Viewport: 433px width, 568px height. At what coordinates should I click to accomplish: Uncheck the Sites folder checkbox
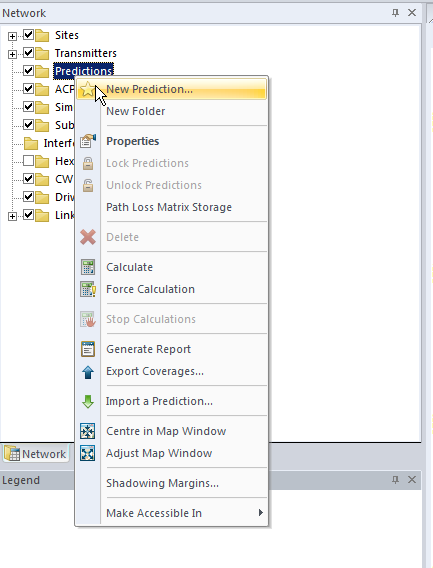(28, 35)
